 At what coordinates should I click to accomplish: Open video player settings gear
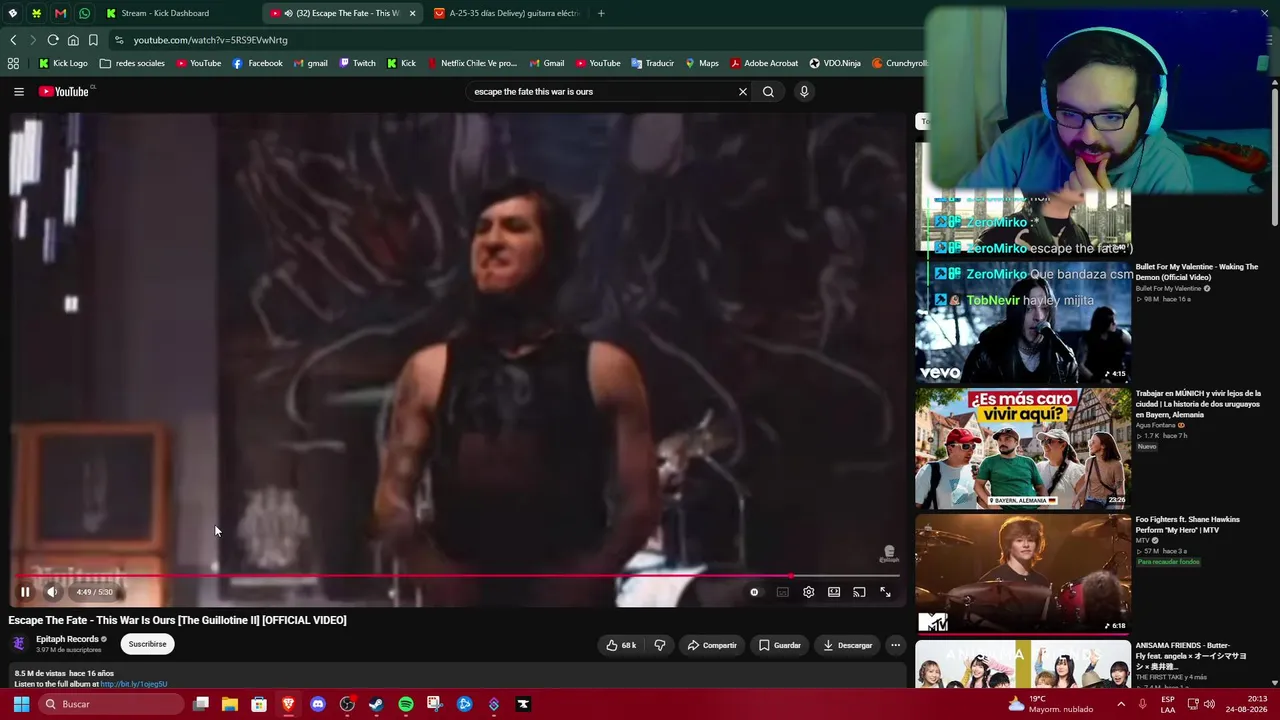pos(808,592)
